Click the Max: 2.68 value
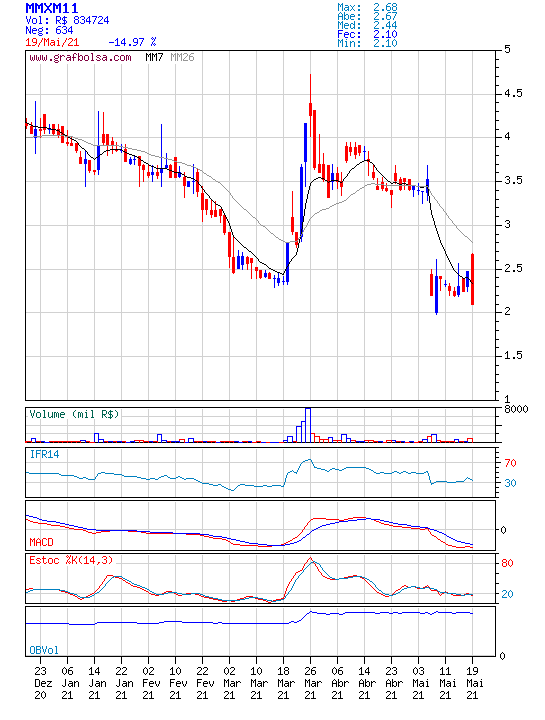 pos(367,7)
